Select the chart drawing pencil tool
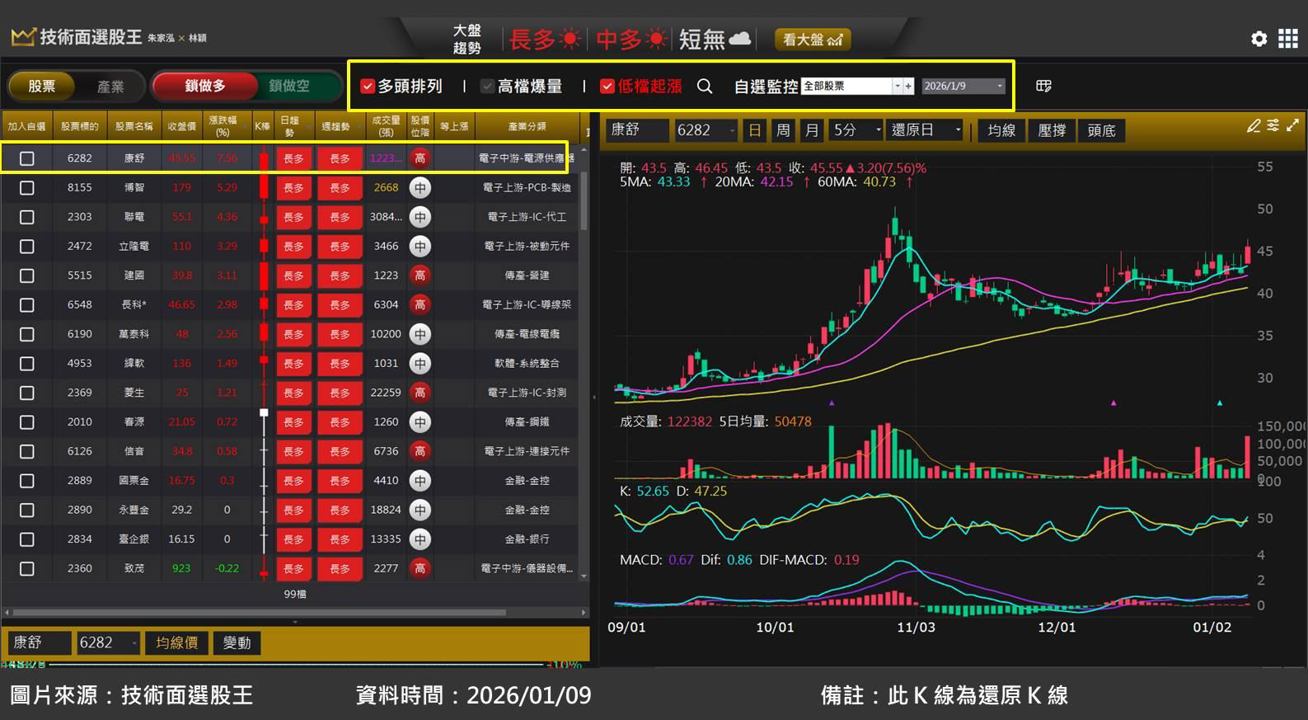This screenshot has width=1308, height=720. (x=1254, y=126)
